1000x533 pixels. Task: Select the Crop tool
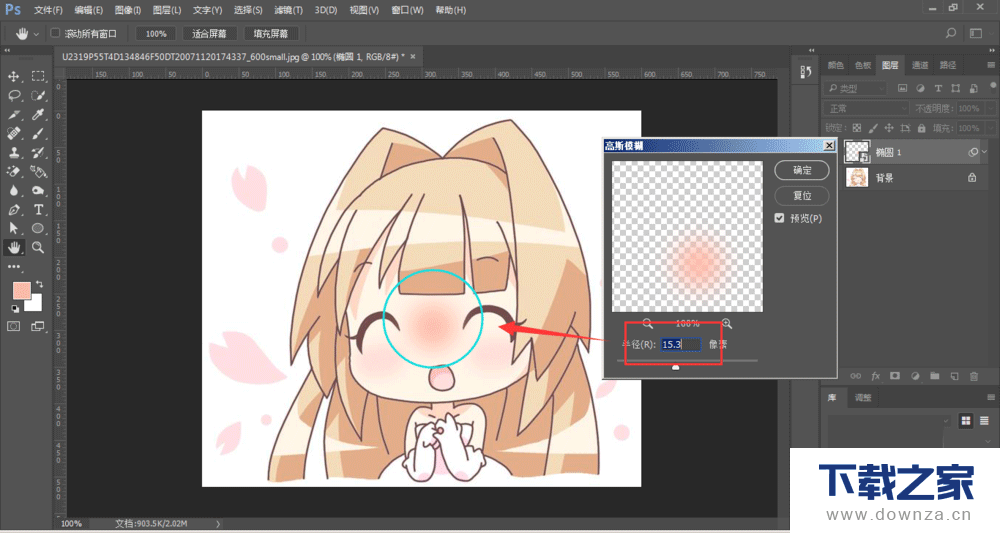coord(13,115)
